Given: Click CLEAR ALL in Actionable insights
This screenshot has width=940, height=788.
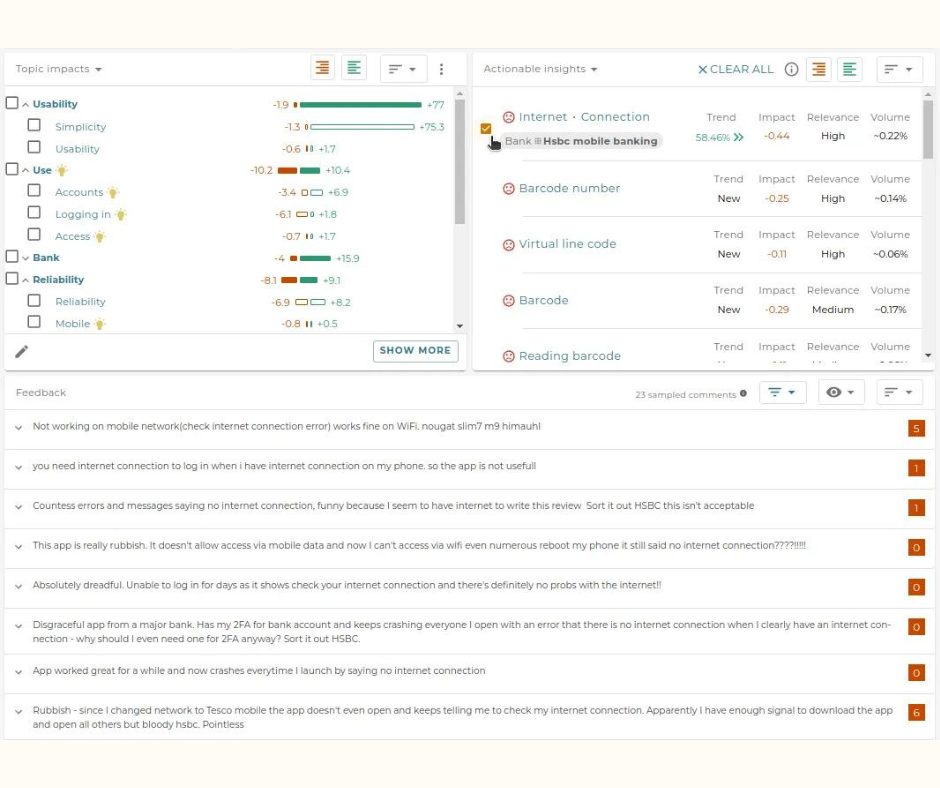Looking at the screenshot, I should pos(736,69).
